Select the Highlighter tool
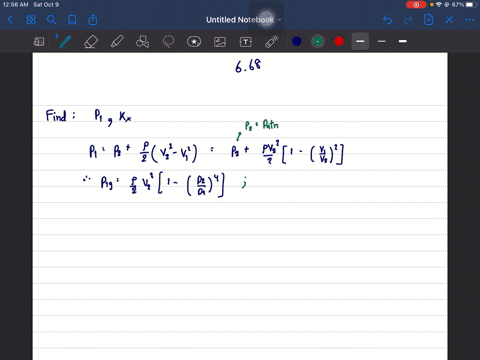480x360 pixels. (x=117, y=42)
